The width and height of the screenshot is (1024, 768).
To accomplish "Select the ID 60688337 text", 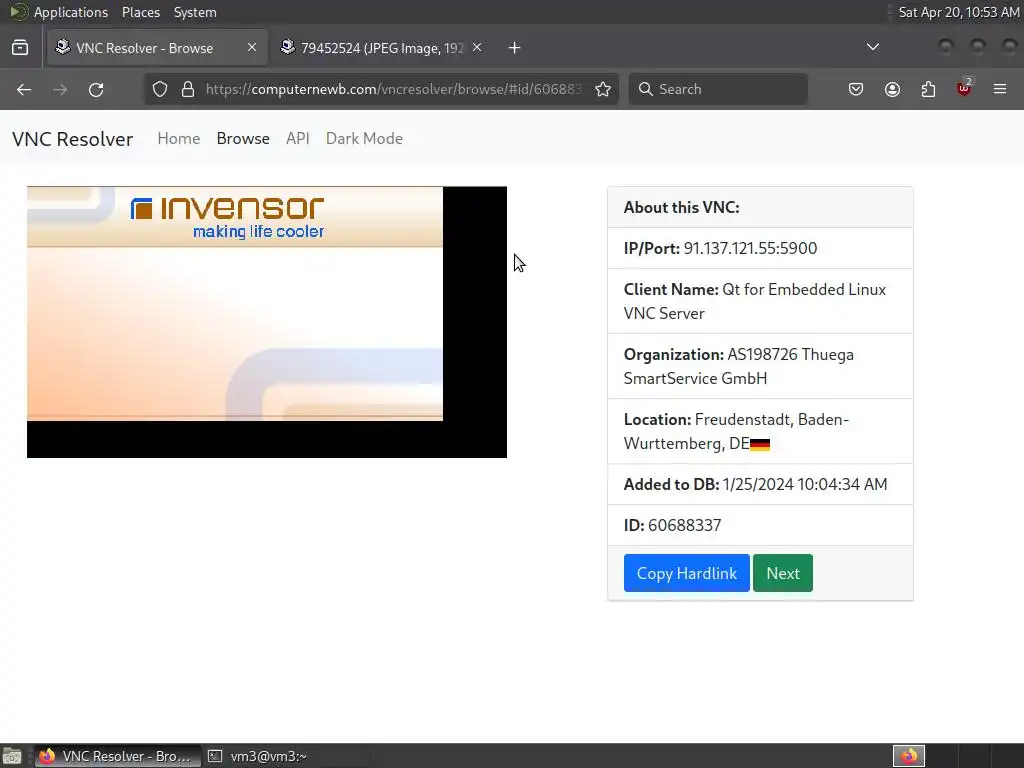I will coord(672,525).
